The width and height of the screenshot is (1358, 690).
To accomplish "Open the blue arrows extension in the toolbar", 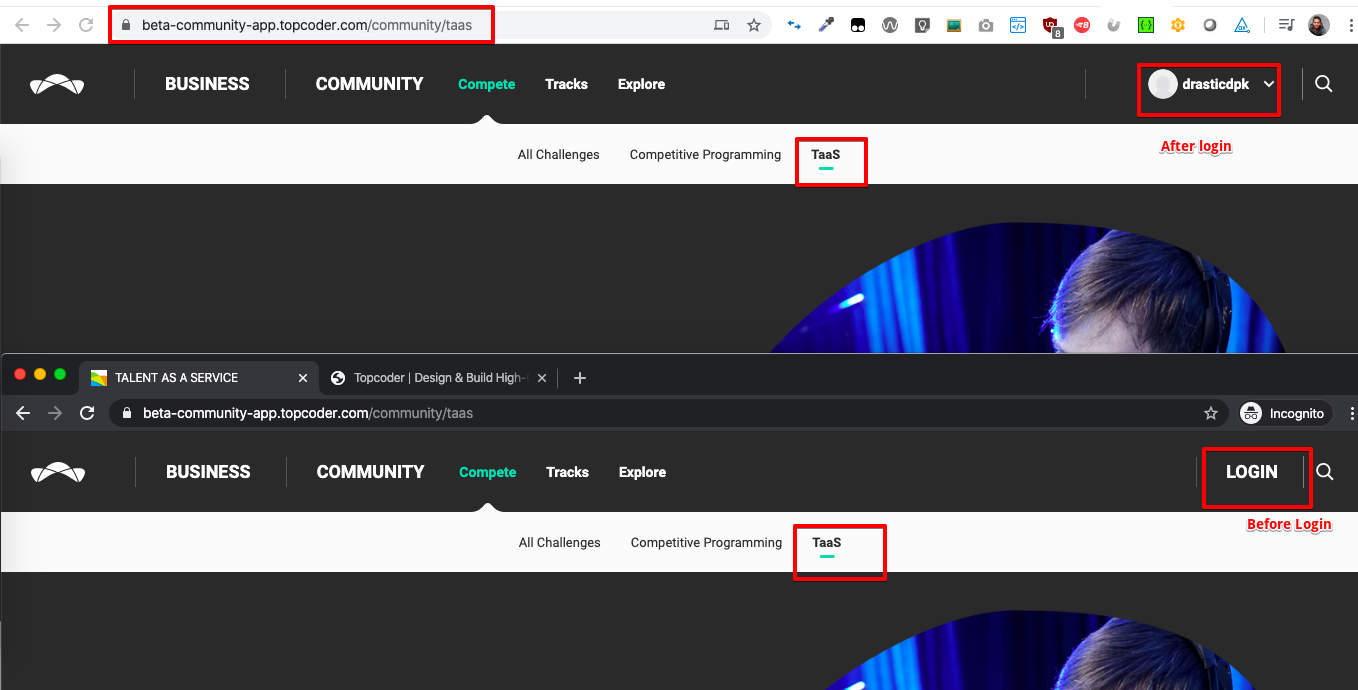I will (794, 25).
